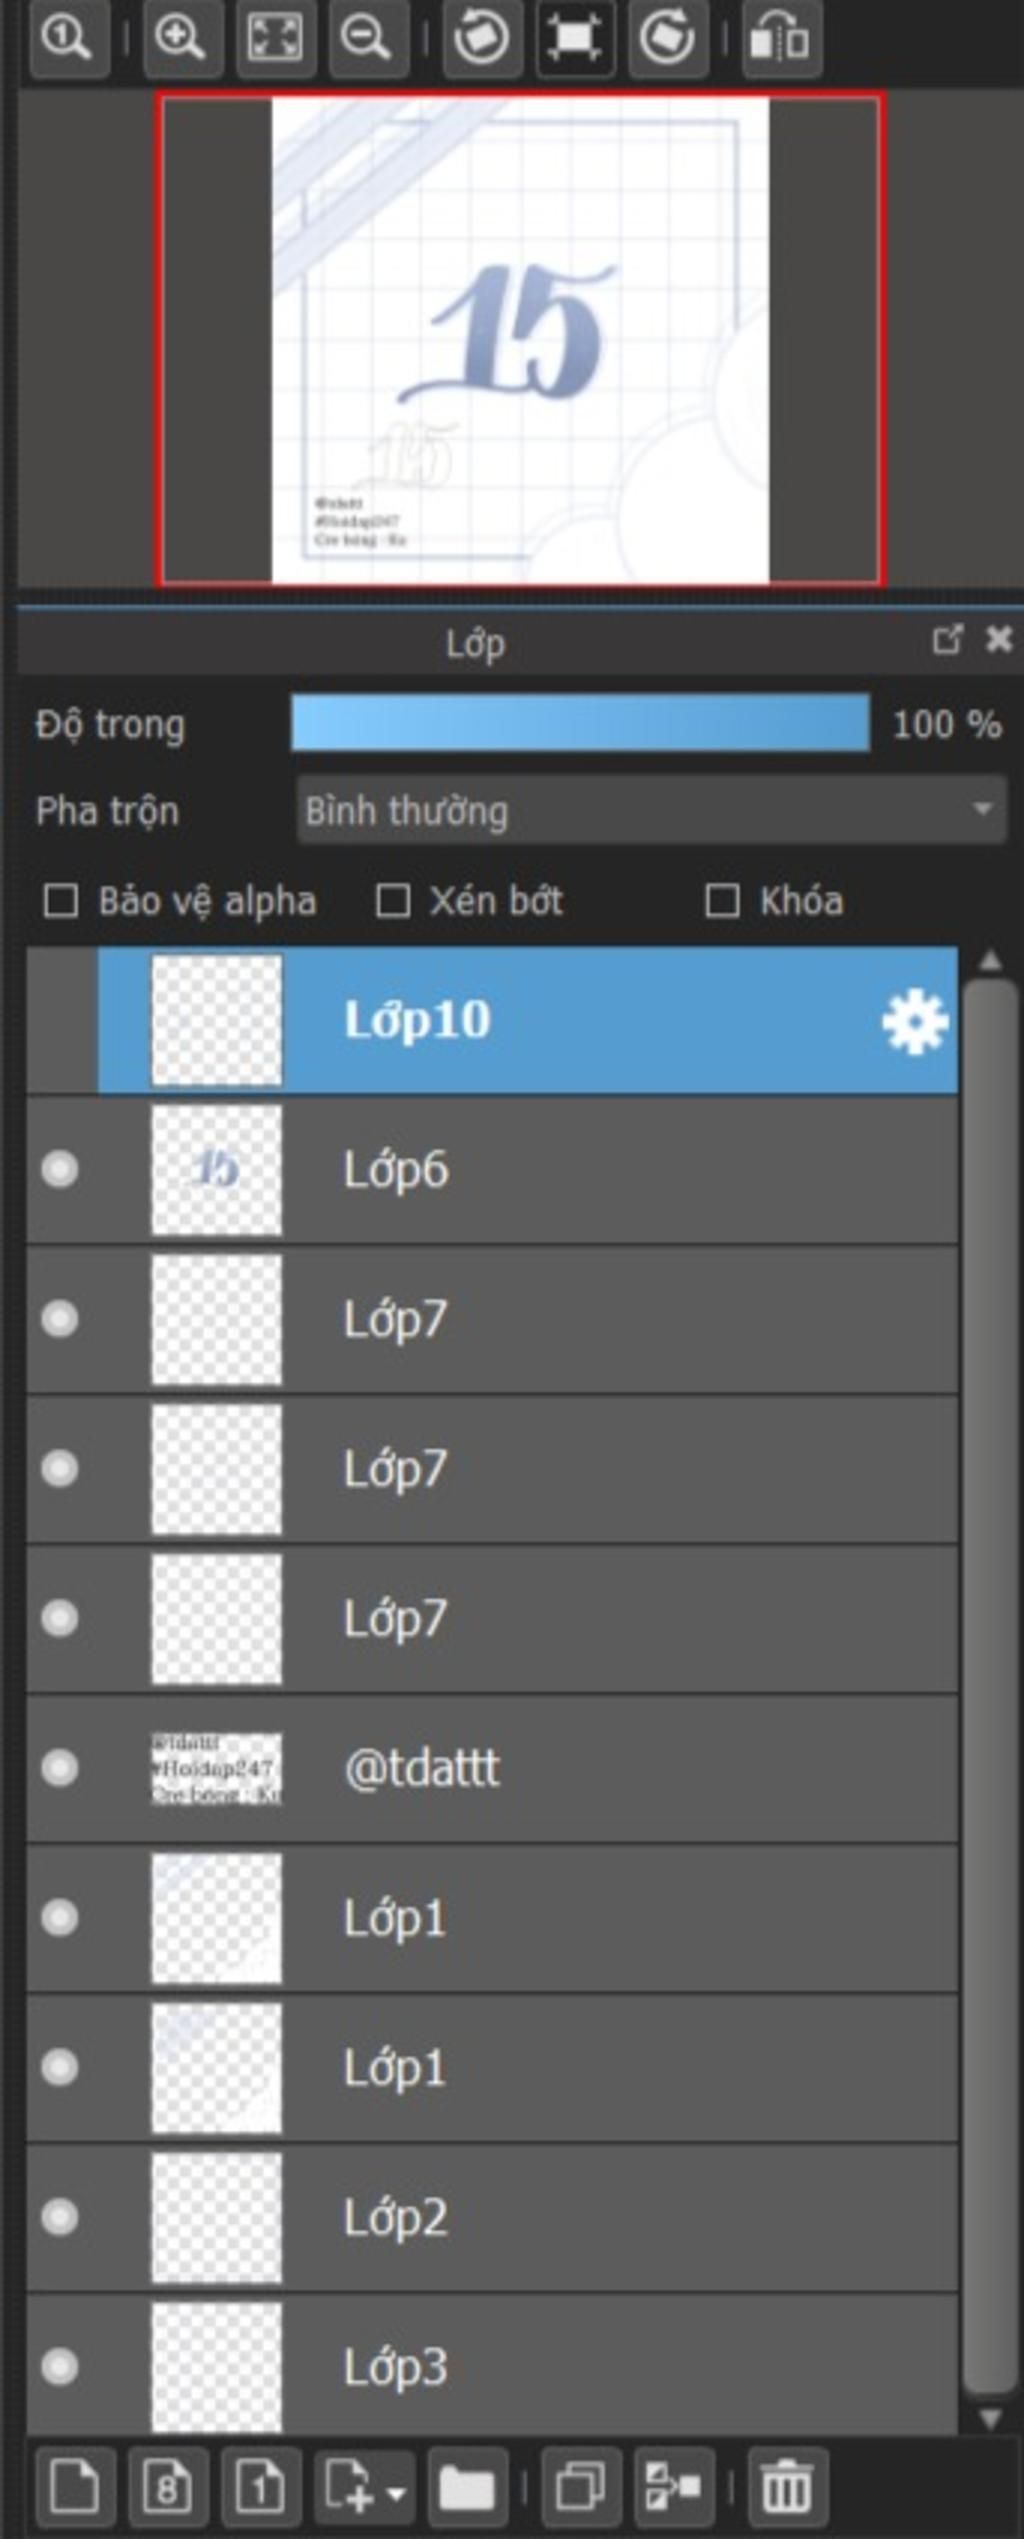Tick the Xén bớt checkbox
Screen dimensions: 1024x2539
(x=392, y=901)
